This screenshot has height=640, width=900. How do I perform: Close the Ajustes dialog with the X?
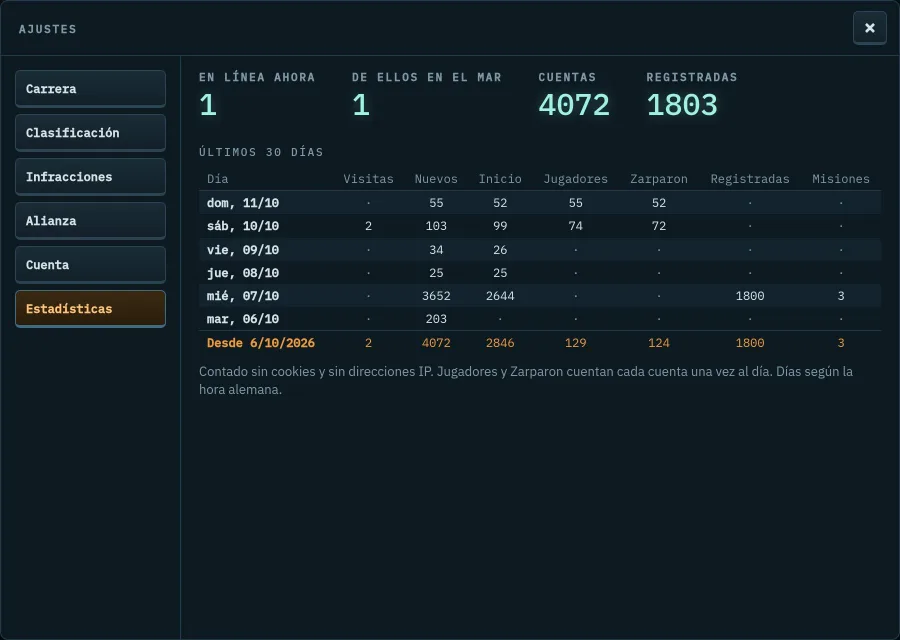870,28
